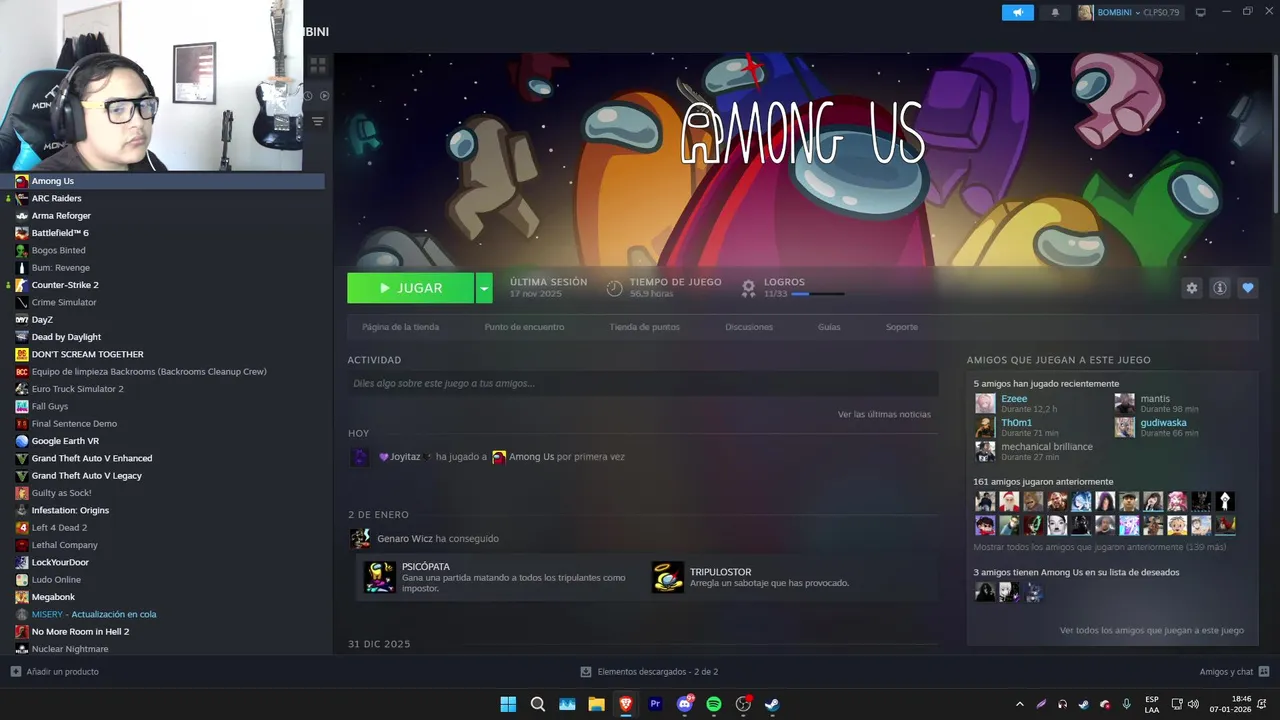
Task: Open File Explorer from taskbar
Action: coord(596,704)
